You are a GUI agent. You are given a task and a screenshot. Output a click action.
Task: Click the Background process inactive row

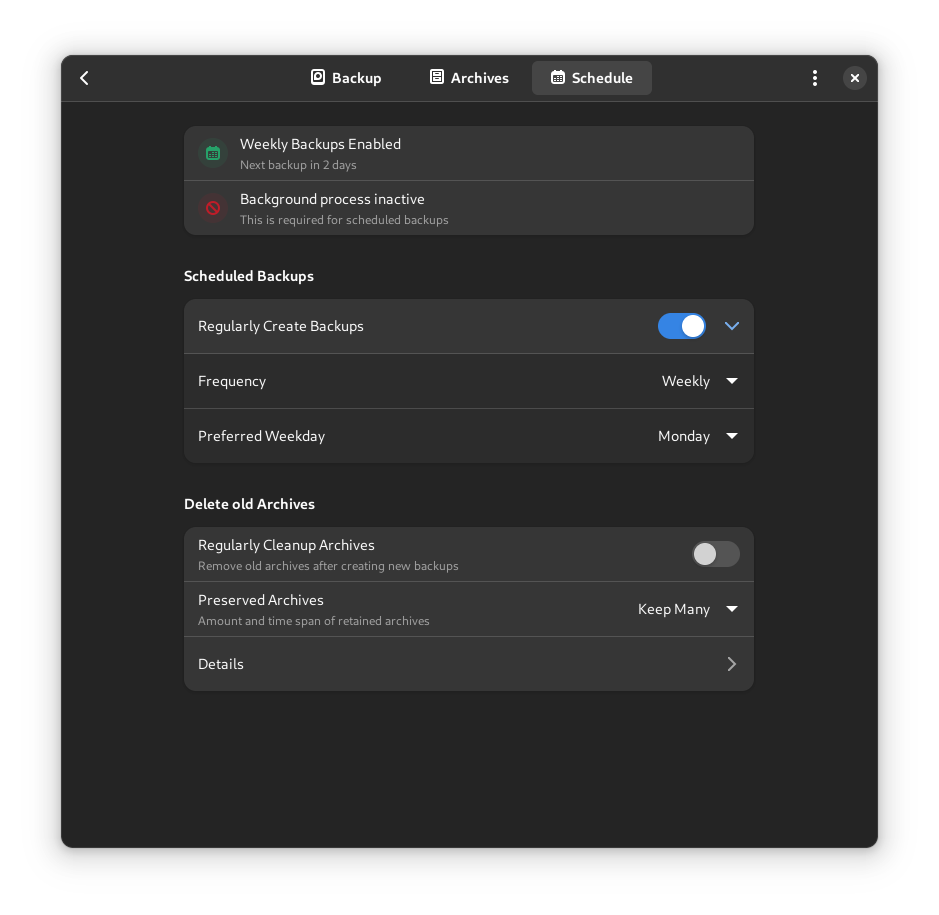(x=468, y=208)
